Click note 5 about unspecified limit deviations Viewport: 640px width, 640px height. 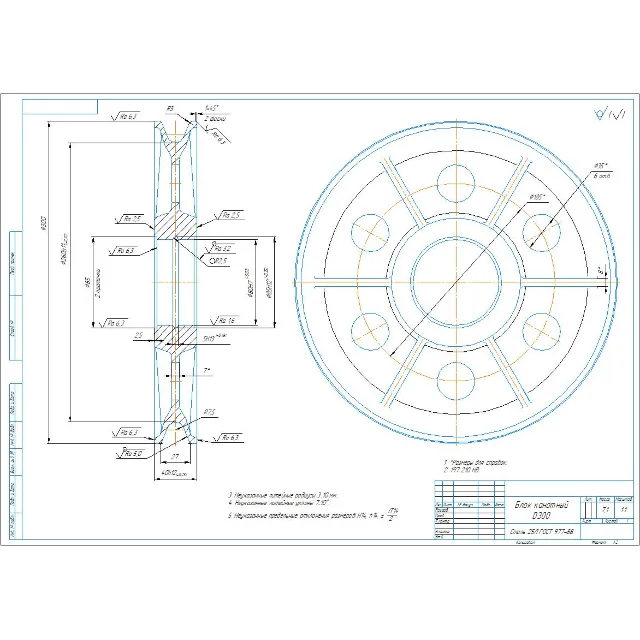coord(313,515)
